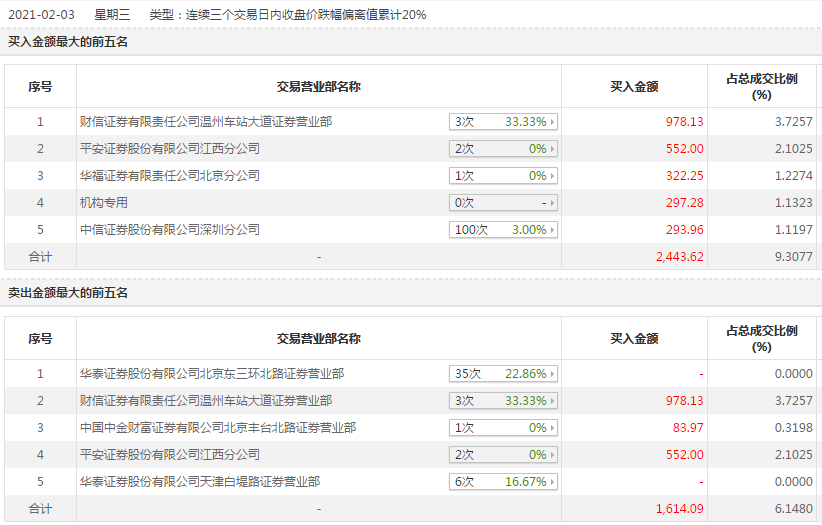Open 华泰证券北京东三环北路证券营业部
This screenshot has width=822, height=525.
coord(212,374)
